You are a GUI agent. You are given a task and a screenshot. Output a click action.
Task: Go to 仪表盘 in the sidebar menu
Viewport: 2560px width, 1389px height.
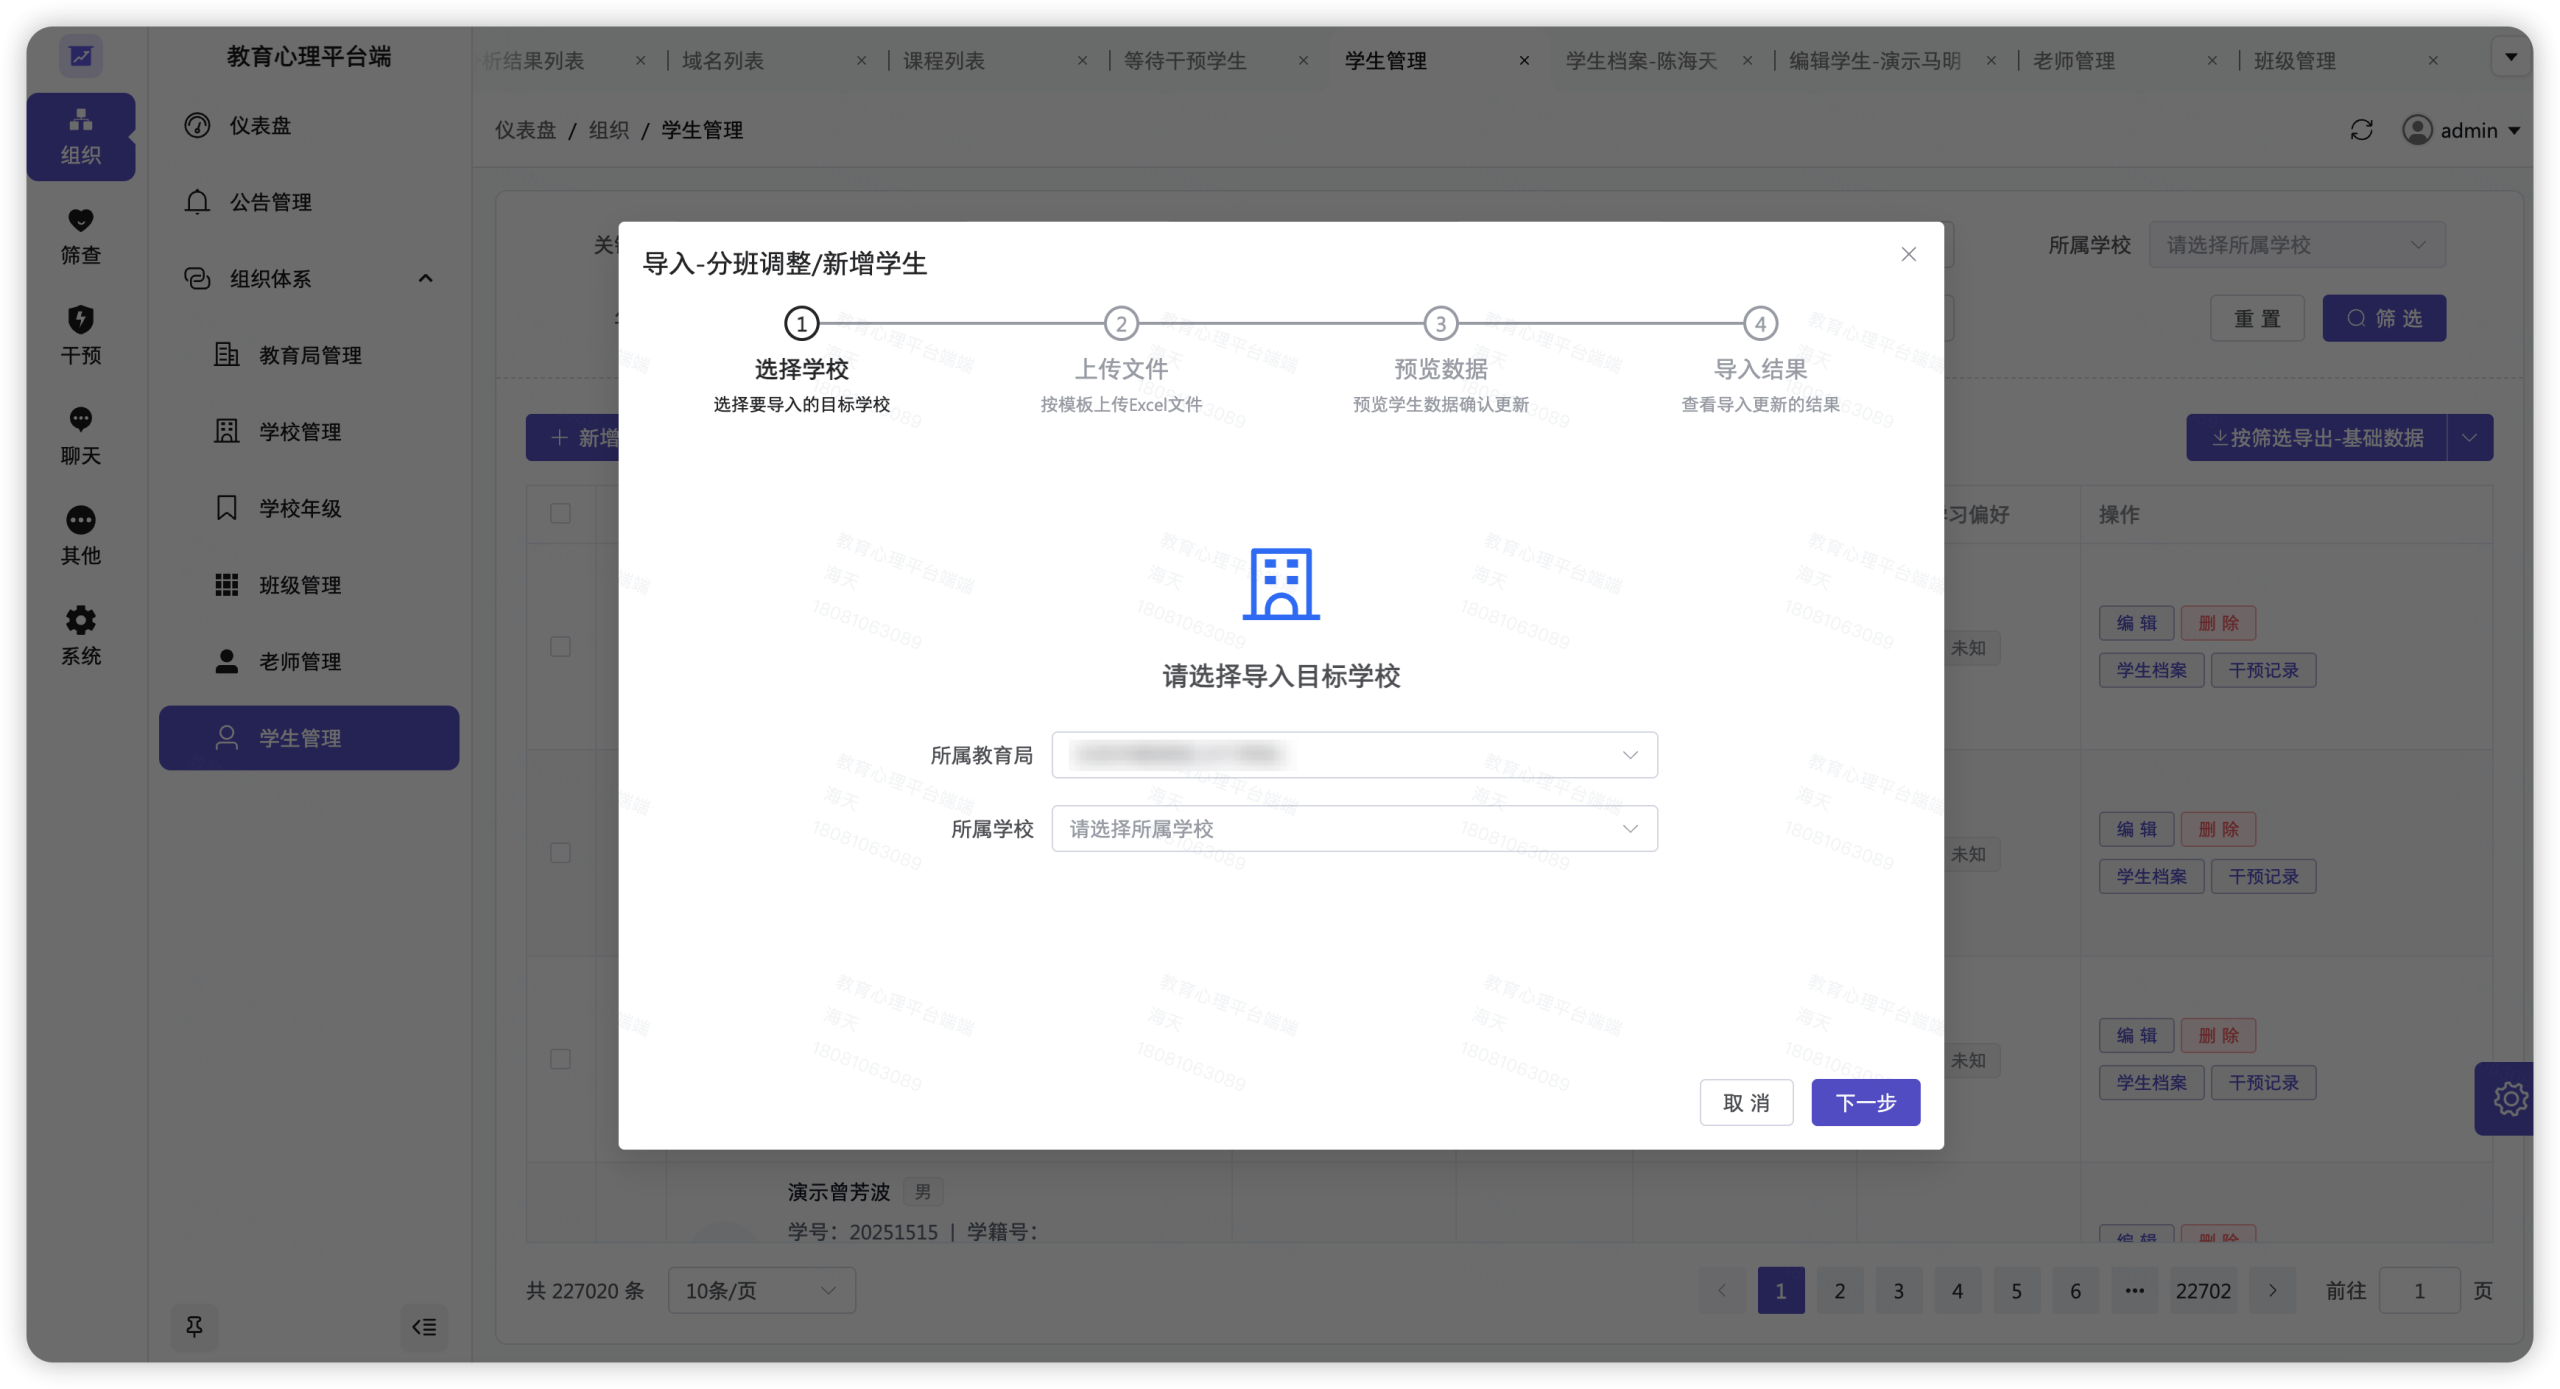pos(308,125)
